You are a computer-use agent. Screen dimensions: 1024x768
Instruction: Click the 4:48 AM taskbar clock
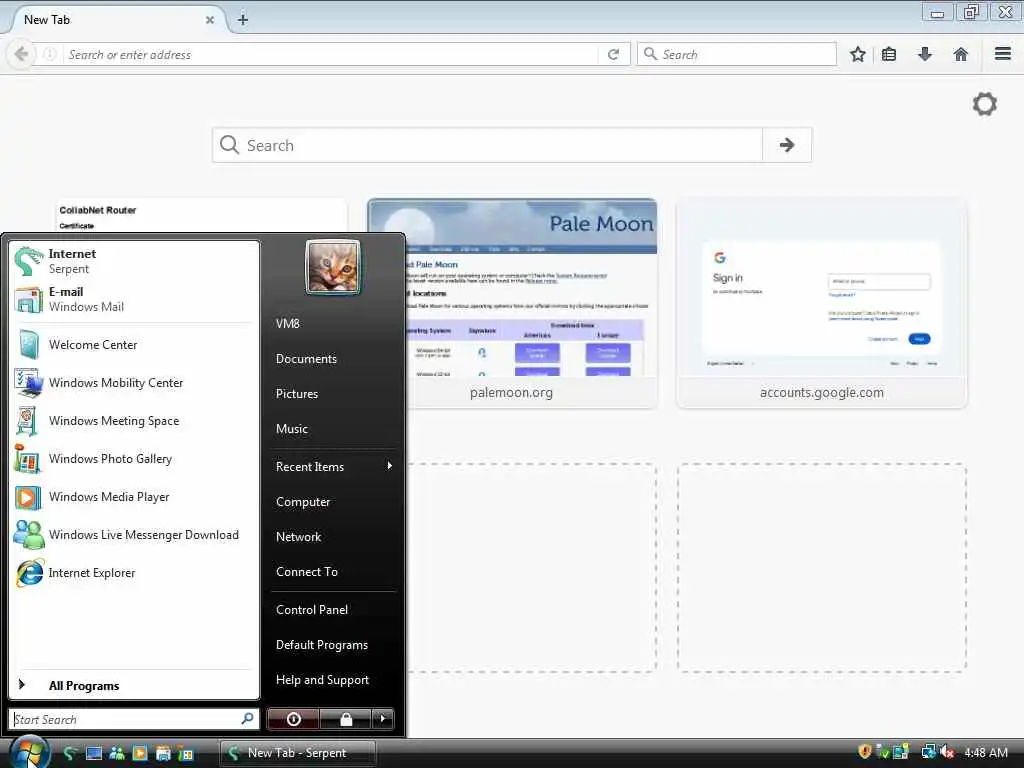pos(986,752)
